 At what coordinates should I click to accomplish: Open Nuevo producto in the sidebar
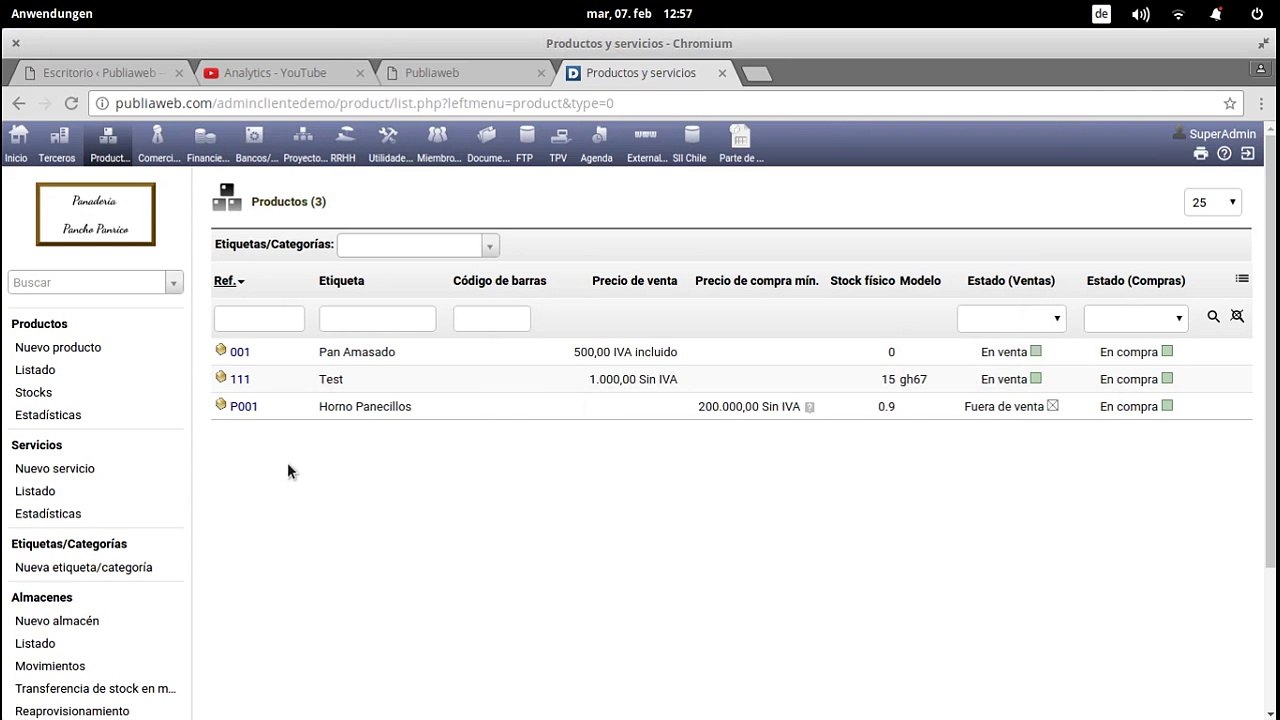coord(58,347)
